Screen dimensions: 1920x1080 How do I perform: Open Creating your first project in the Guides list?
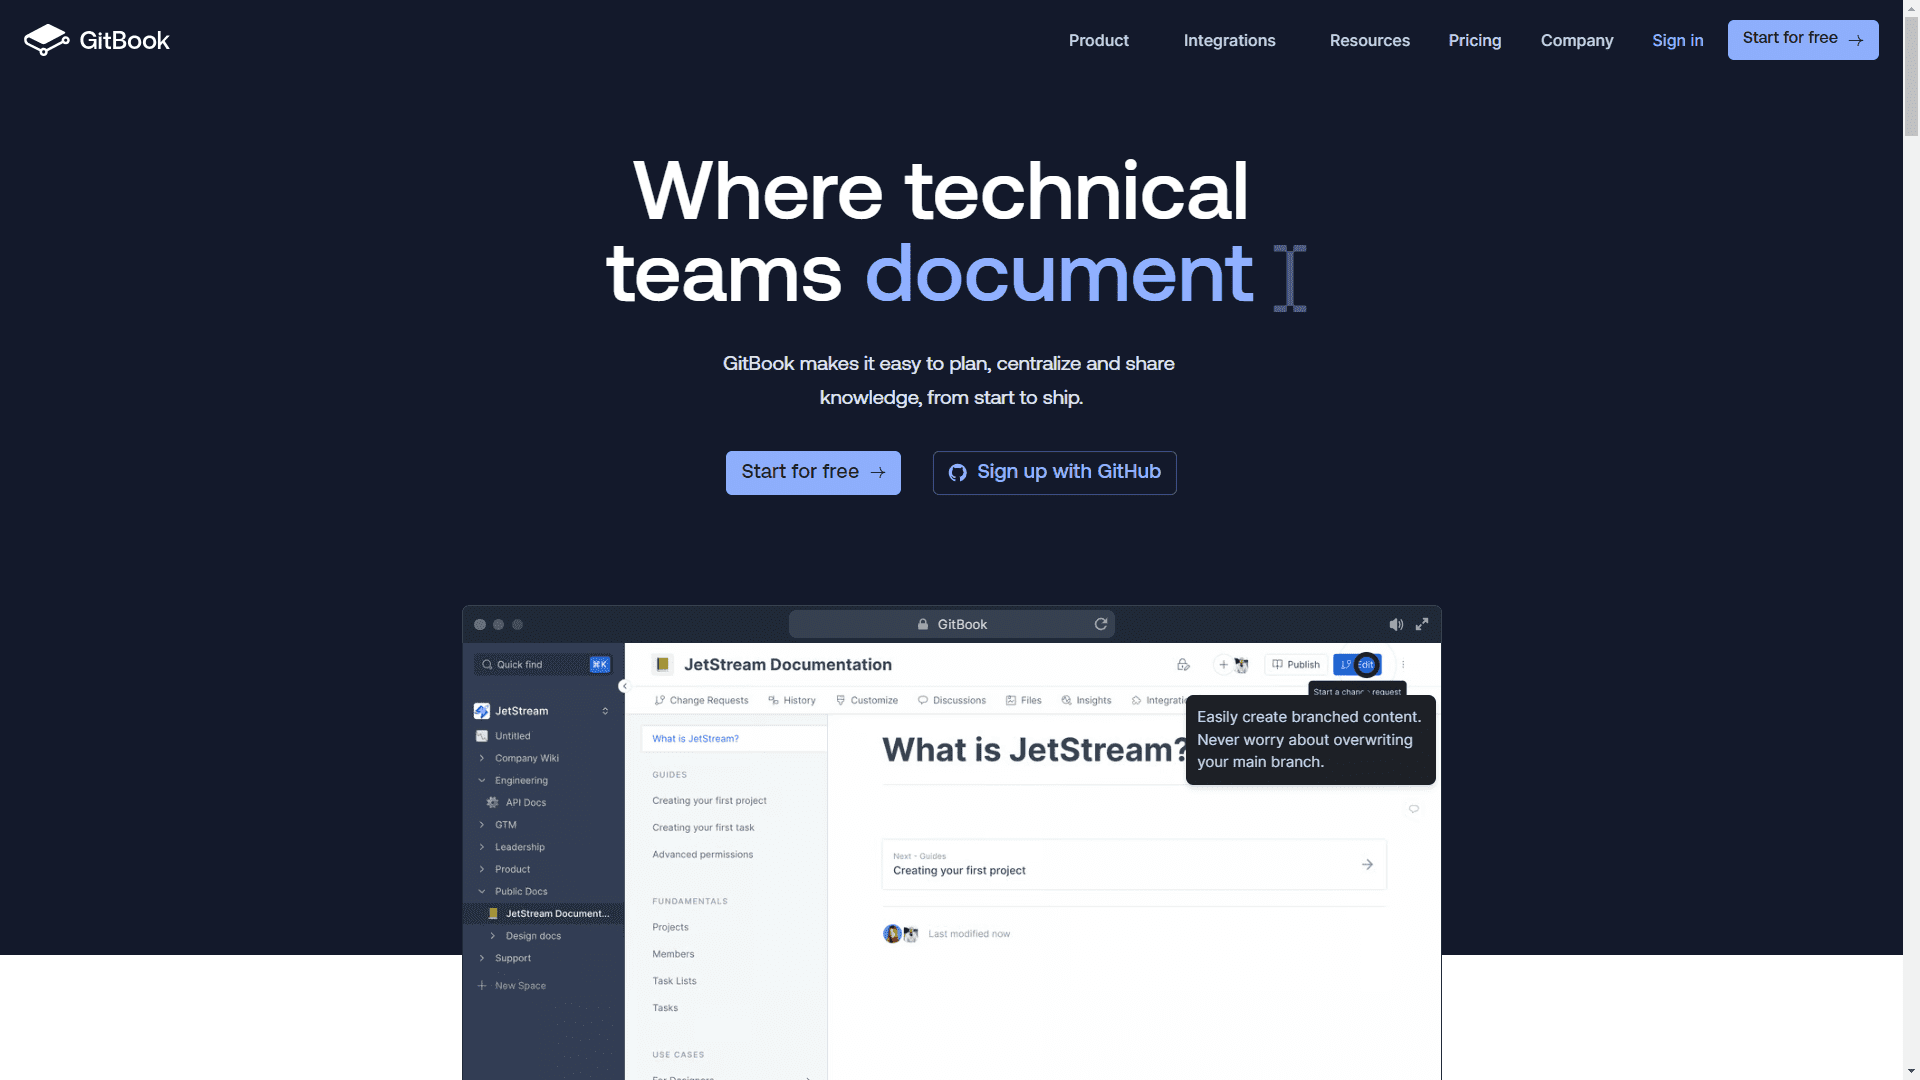click(x=709, y=801)
